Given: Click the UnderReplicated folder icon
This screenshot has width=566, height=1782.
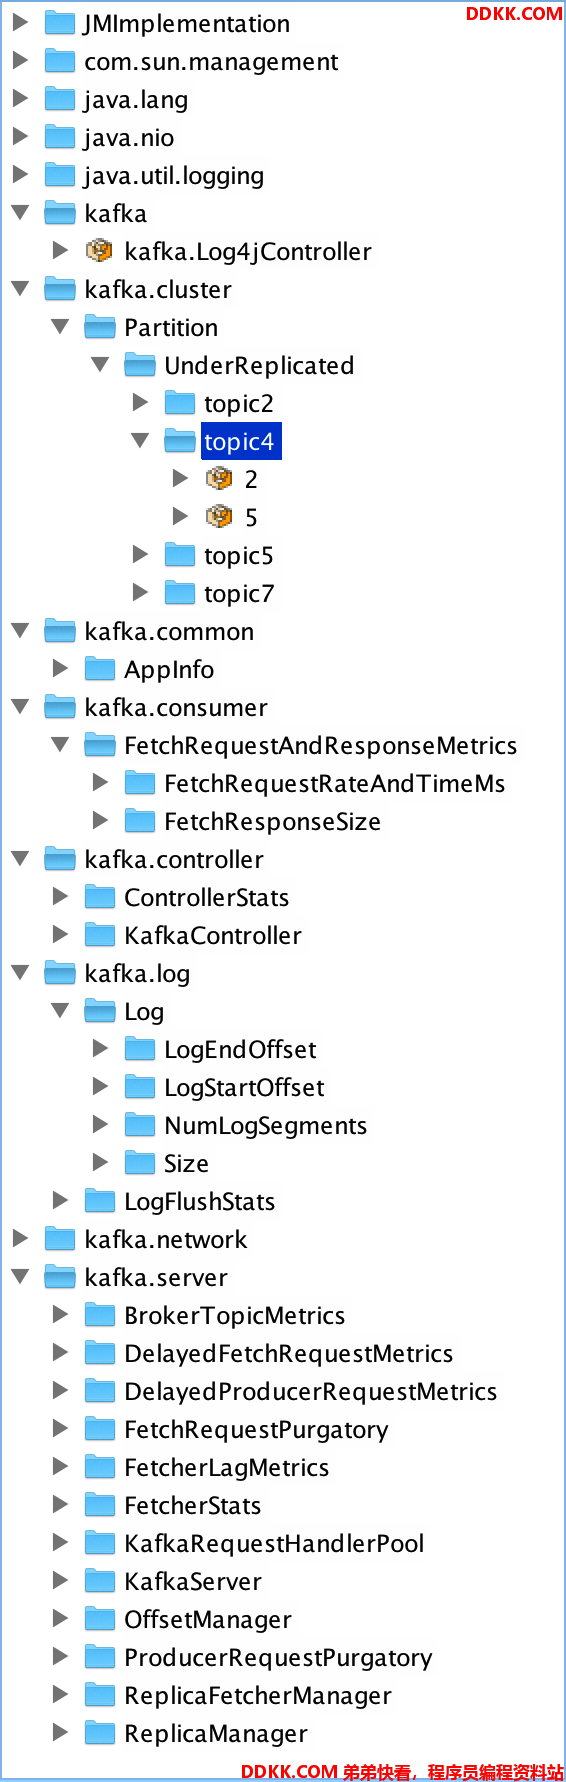Looking at the screenshot, I should tap(140, 364).
